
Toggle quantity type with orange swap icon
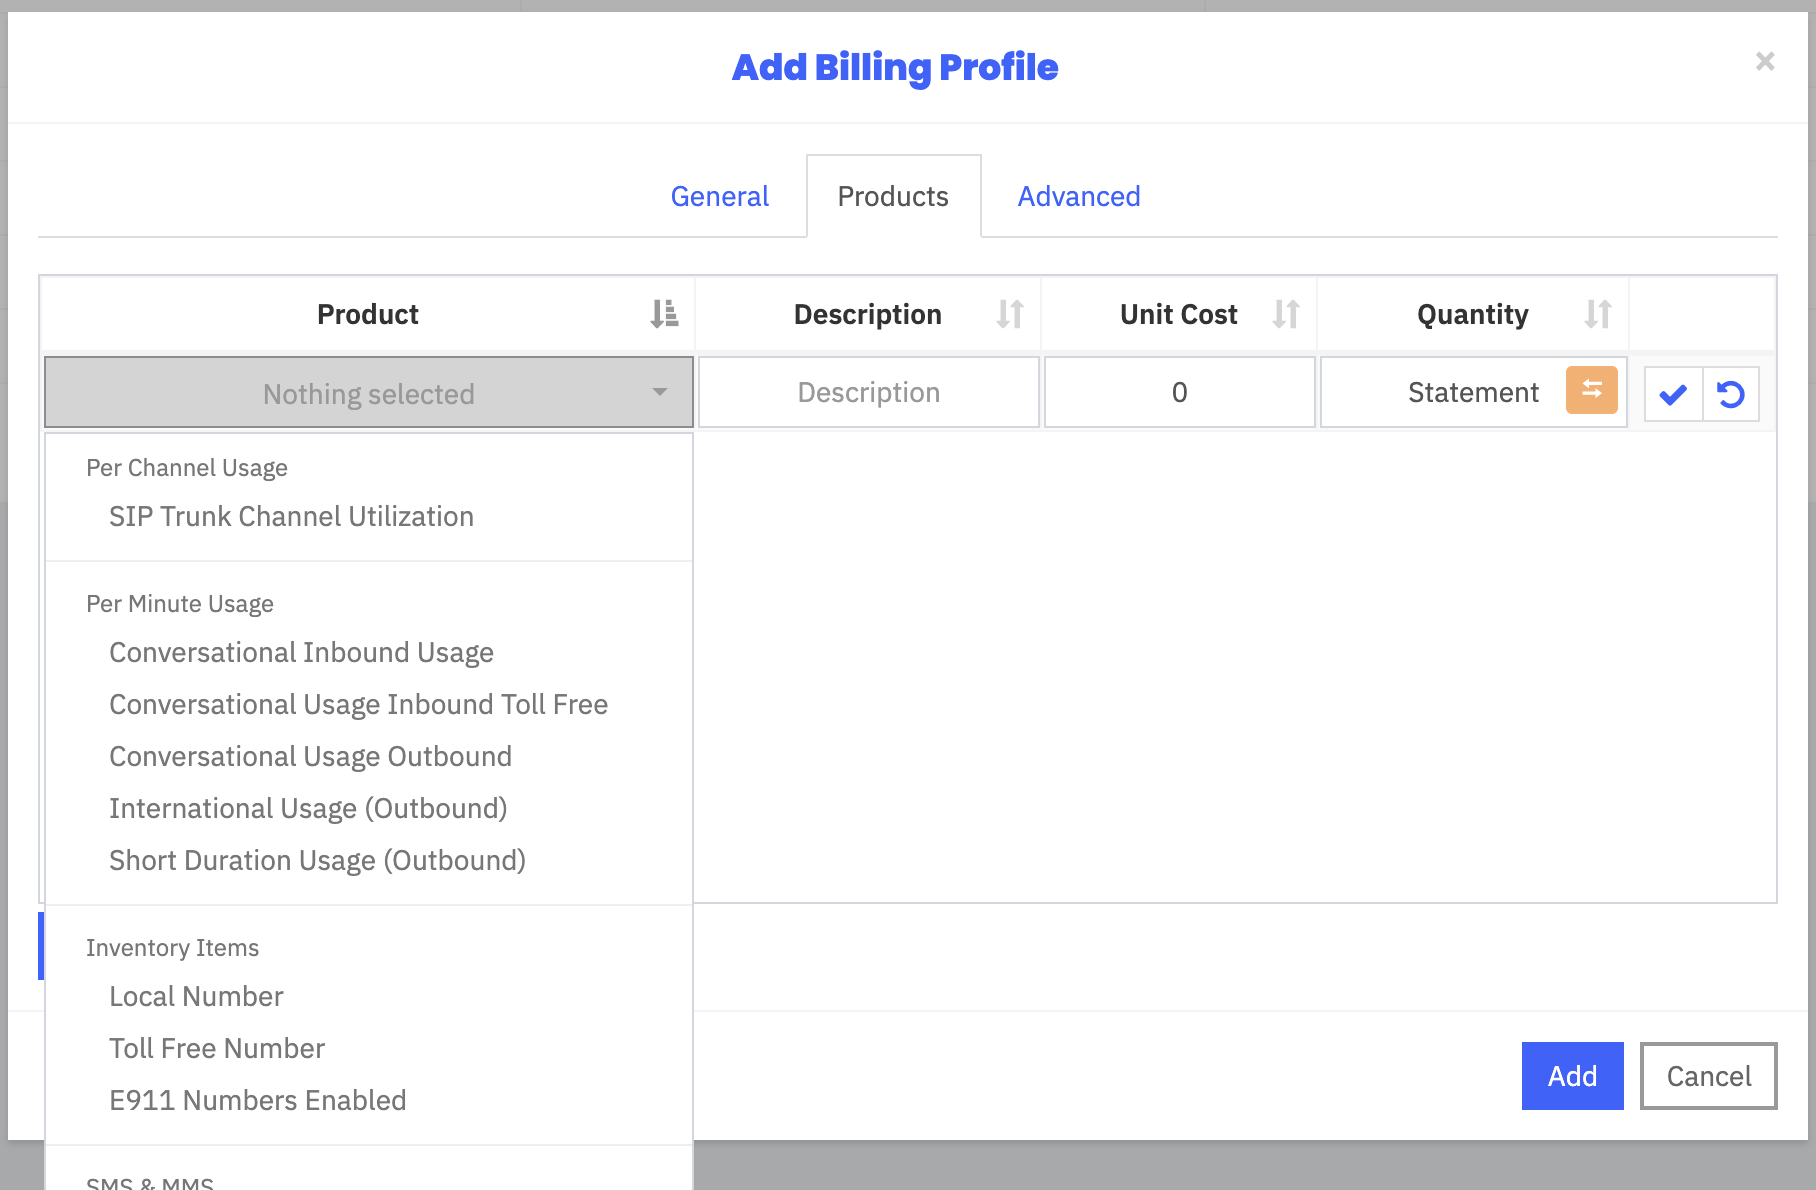1592,390
